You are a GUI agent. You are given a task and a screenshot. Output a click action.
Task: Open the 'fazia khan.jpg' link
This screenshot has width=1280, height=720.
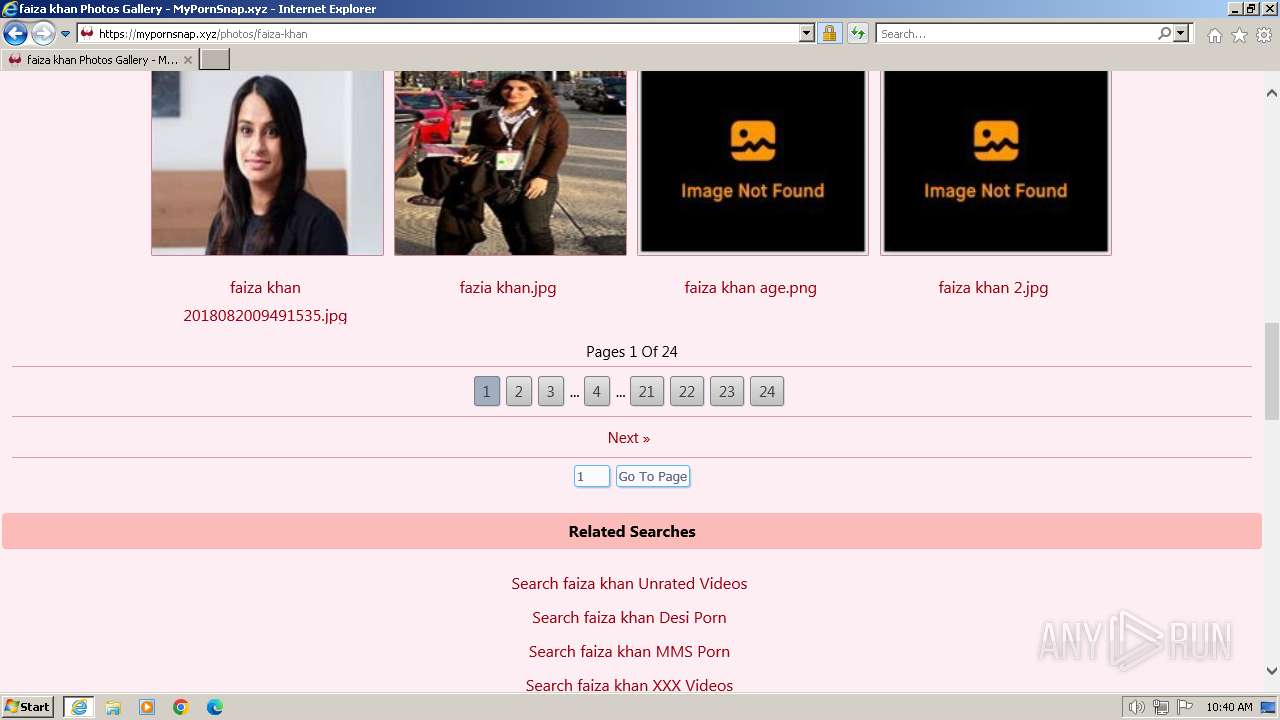[x=508, y=288]
